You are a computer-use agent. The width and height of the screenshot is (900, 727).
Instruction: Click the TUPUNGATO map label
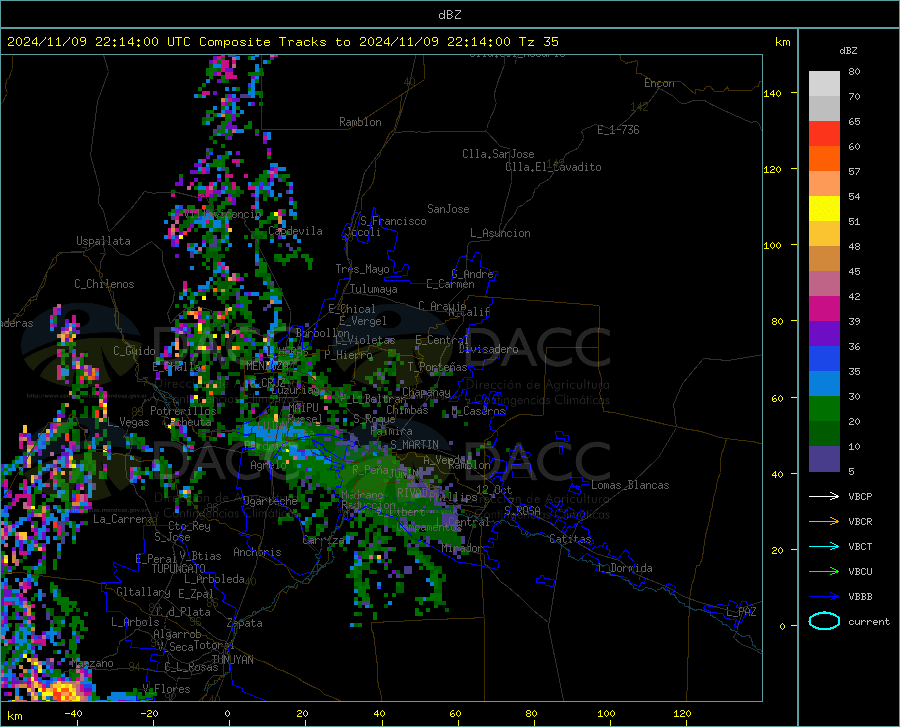click(179, 569)
